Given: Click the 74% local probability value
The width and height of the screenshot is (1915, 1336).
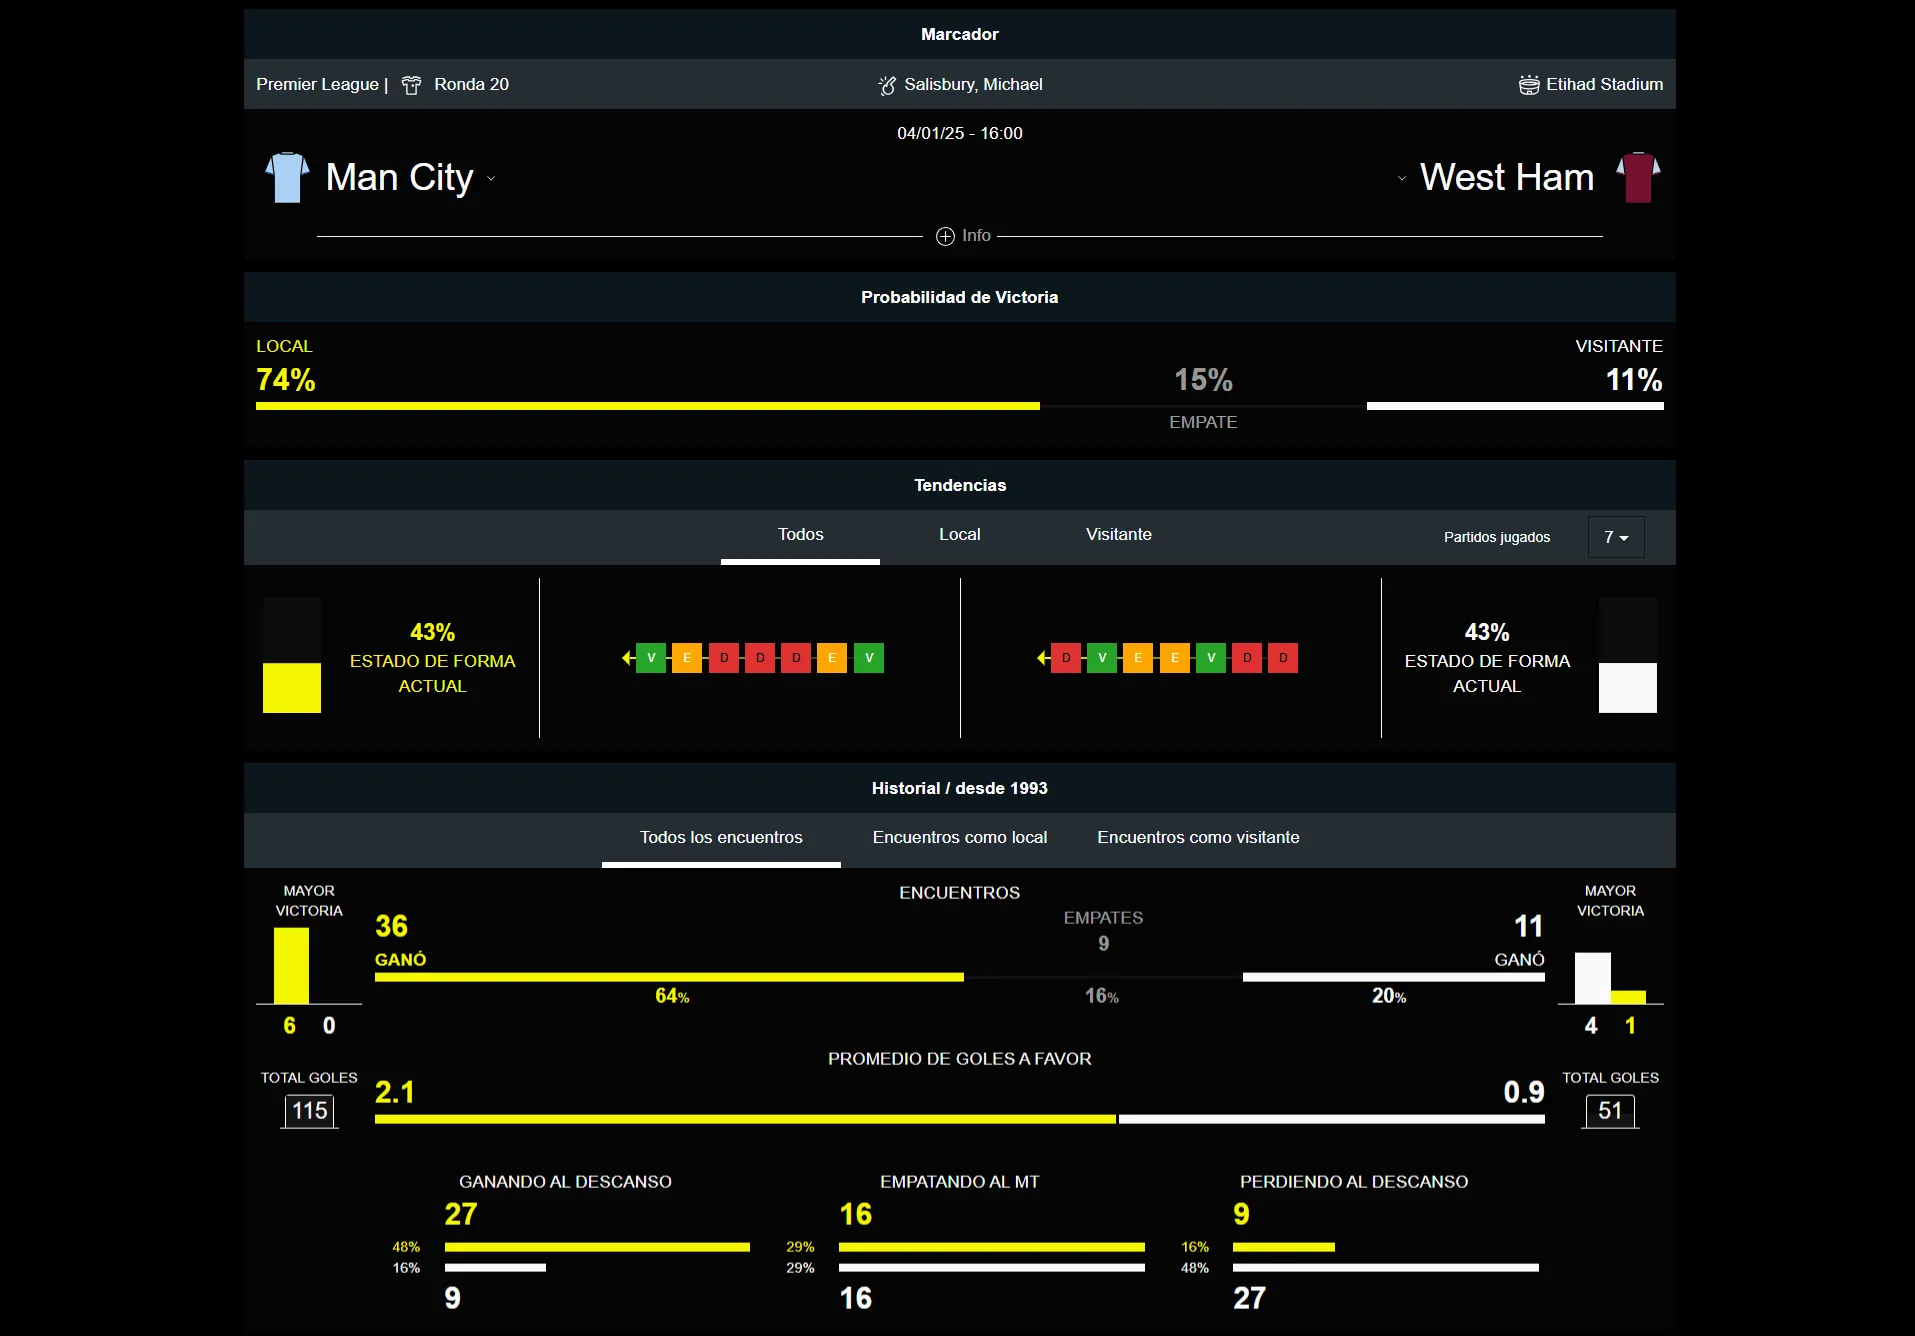Looking at the screenshot, I should 286,380.
